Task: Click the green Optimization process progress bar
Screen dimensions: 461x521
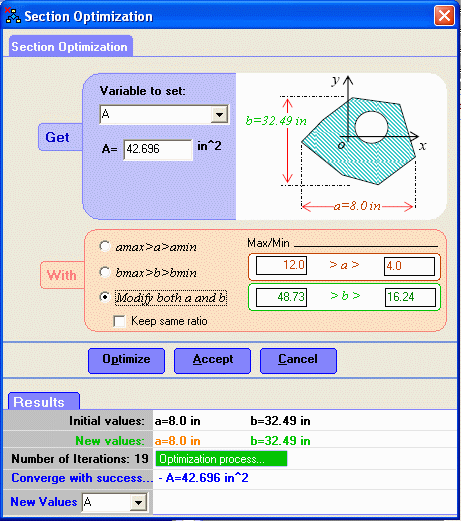Action: 221,459
